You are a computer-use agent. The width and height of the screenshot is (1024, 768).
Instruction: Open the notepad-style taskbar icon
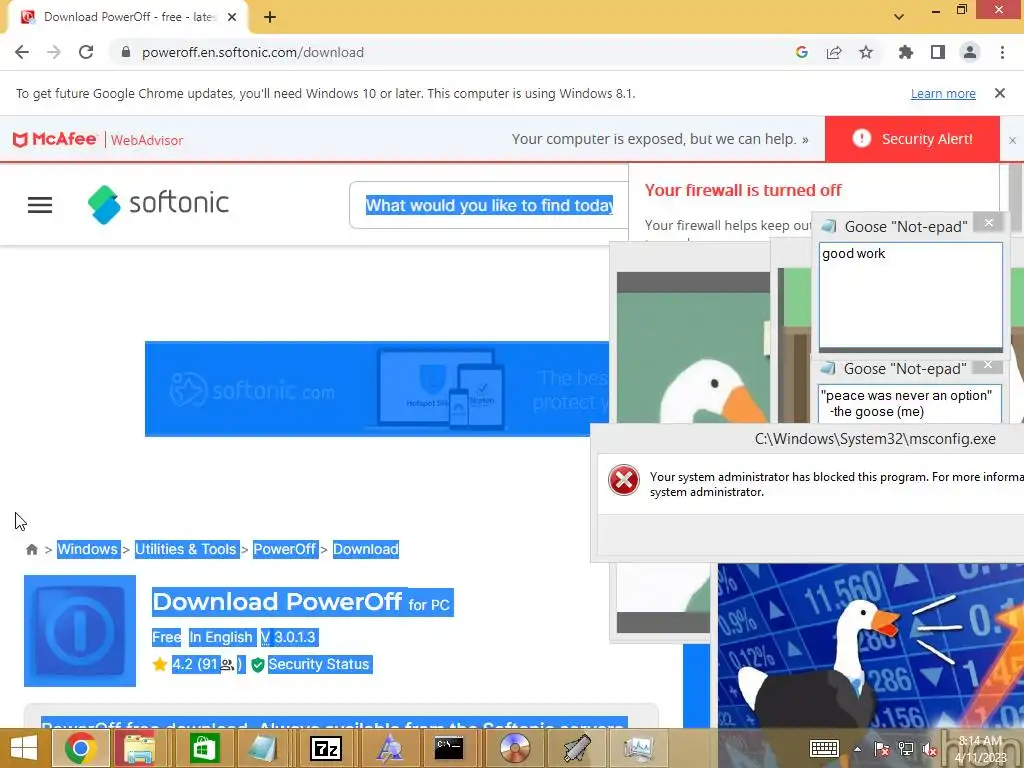coord(263,748)
